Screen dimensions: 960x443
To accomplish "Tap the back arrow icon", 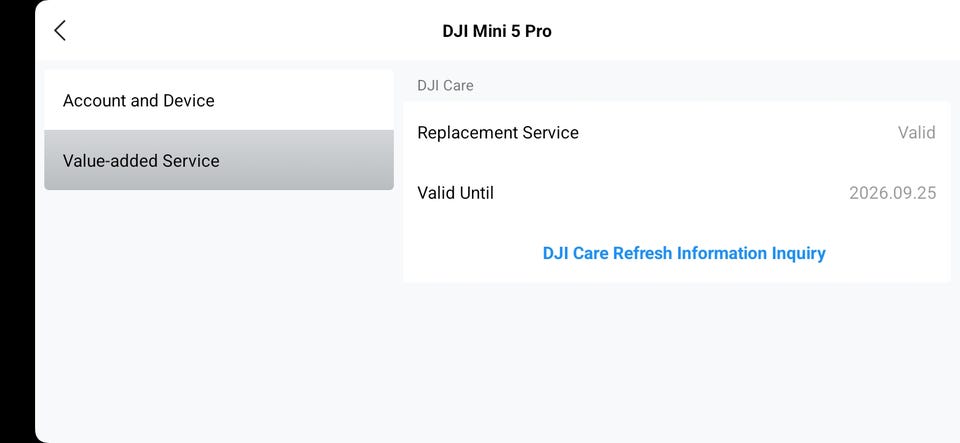I will click(x=60, y=31).
